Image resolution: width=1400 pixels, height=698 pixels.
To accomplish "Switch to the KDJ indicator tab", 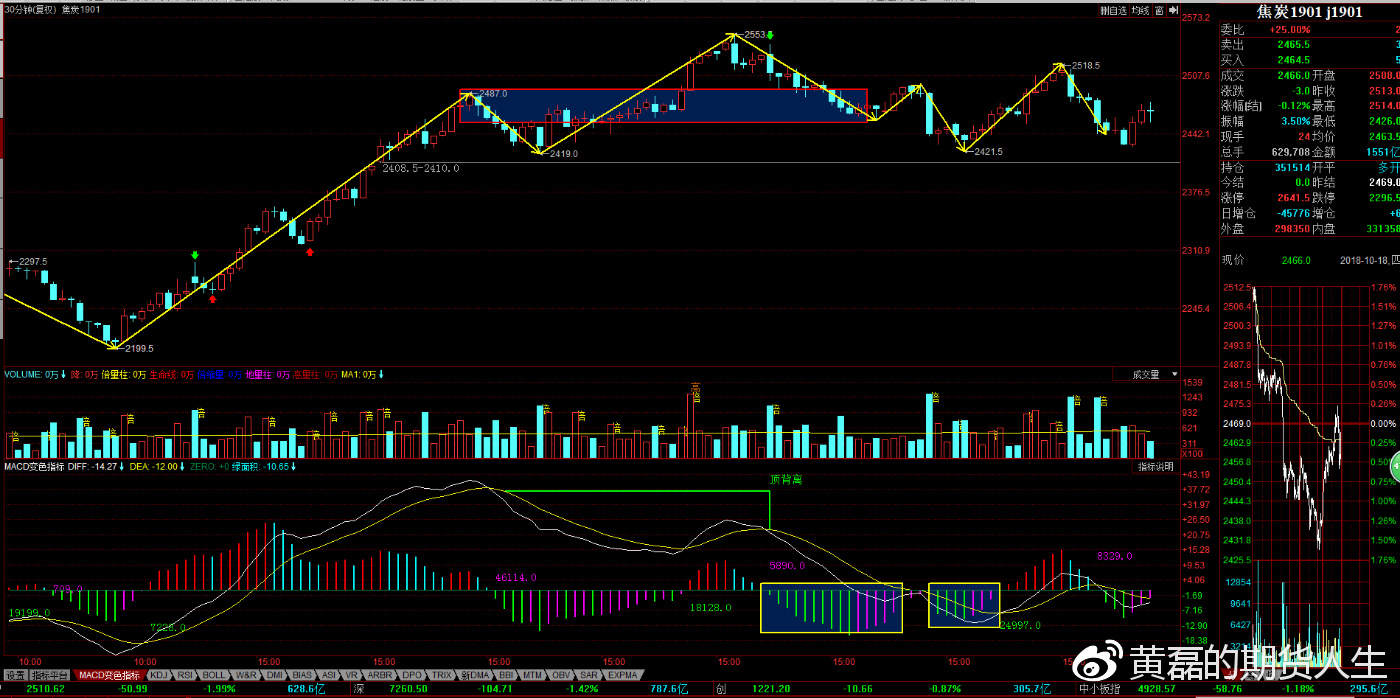I will (159, 675).
